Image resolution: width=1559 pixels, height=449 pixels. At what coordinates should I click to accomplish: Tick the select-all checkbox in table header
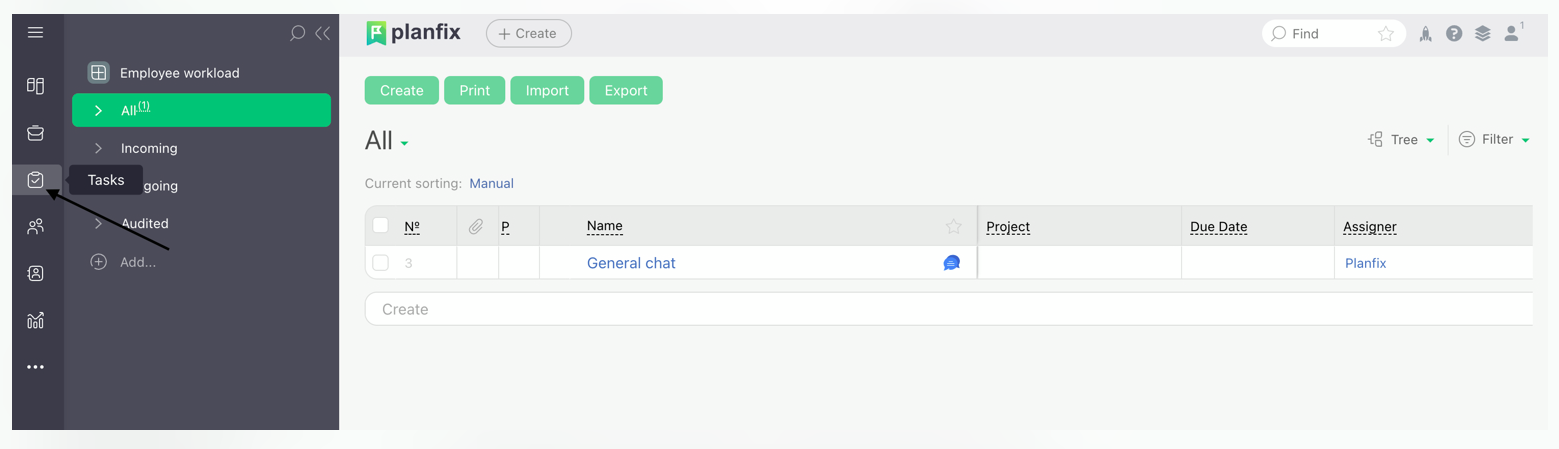click(381, 226)
